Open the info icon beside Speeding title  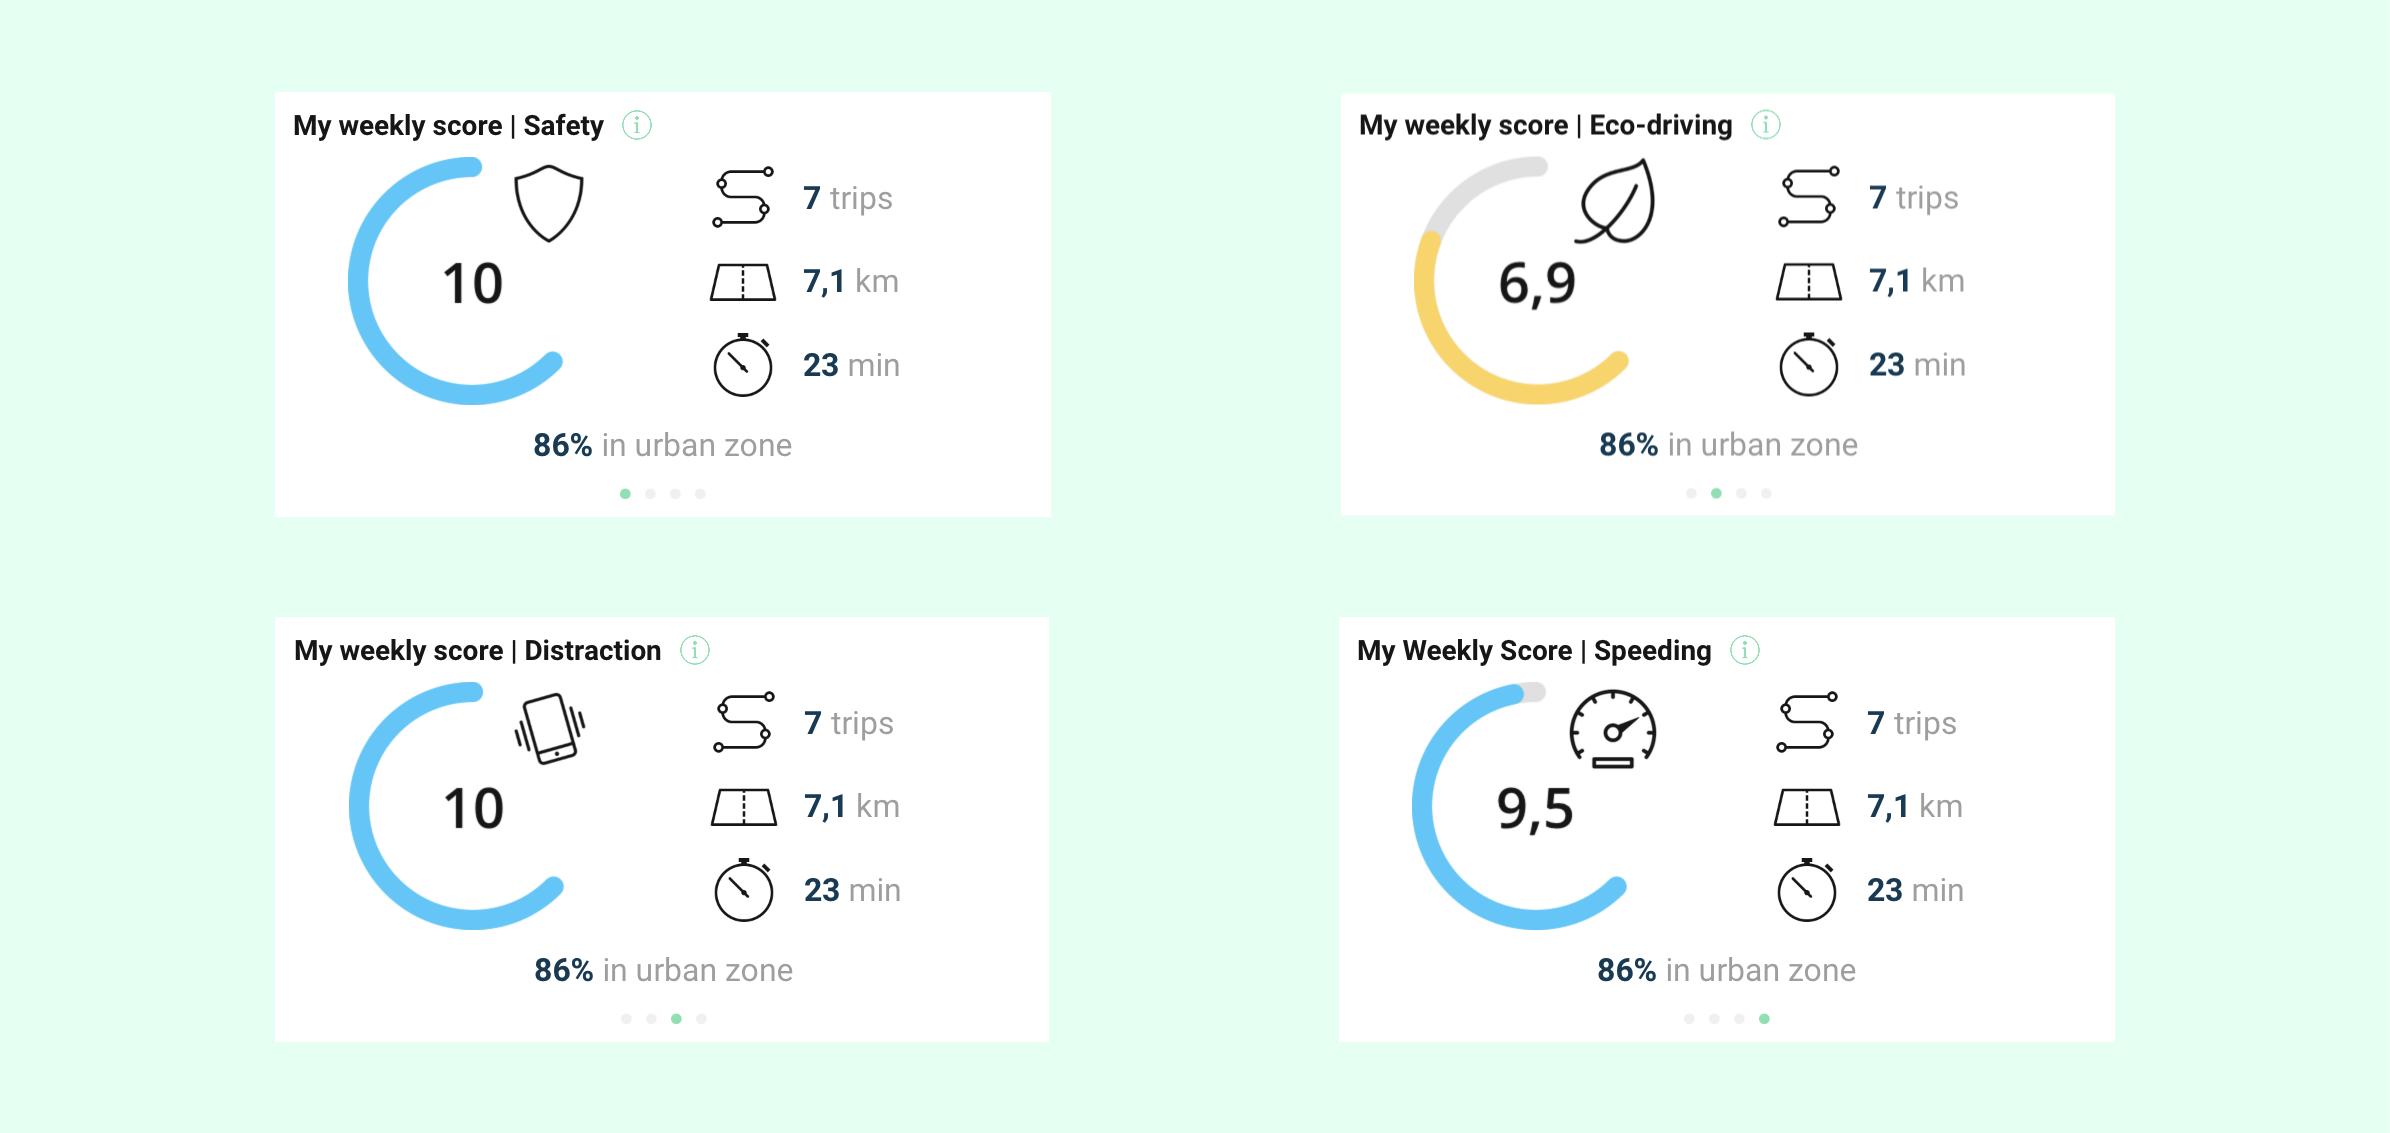(1745, 650)
